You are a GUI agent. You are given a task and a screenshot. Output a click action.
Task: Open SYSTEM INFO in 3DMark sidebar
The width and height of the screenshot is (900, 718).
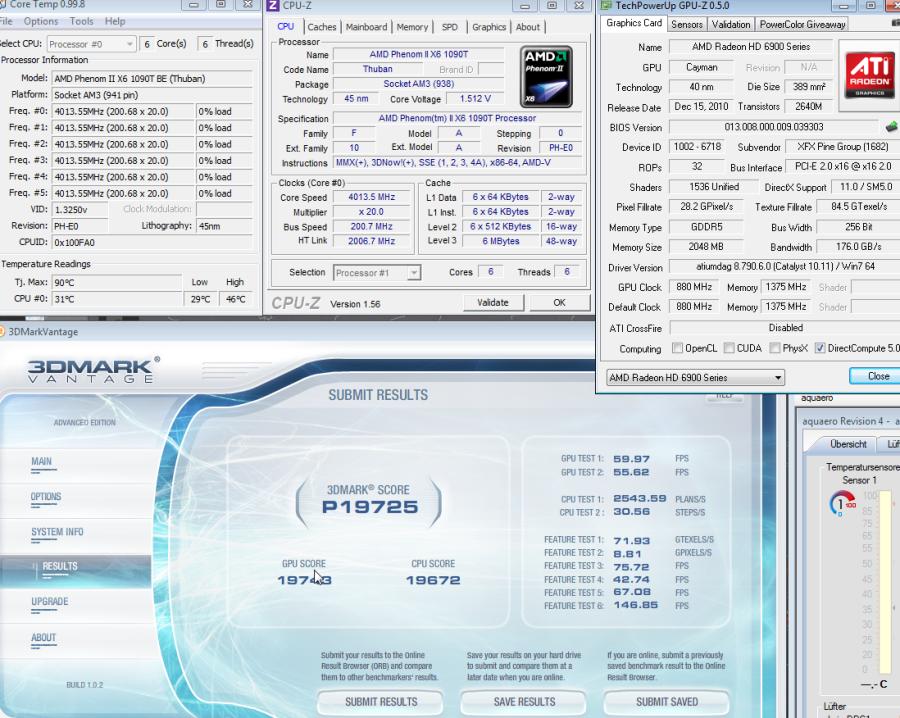(x=57, y=532)
